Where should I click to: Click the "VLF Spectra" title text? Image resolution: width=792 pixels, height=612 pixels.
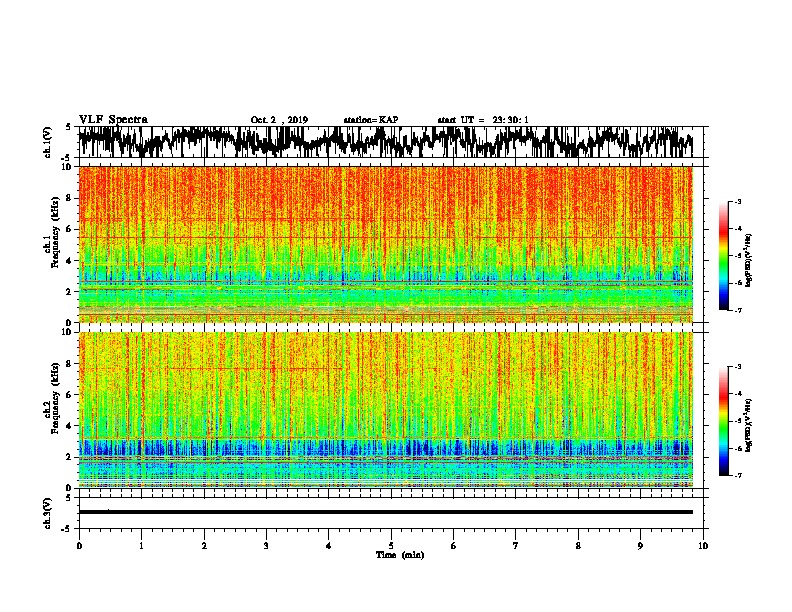tap(113, 120)
